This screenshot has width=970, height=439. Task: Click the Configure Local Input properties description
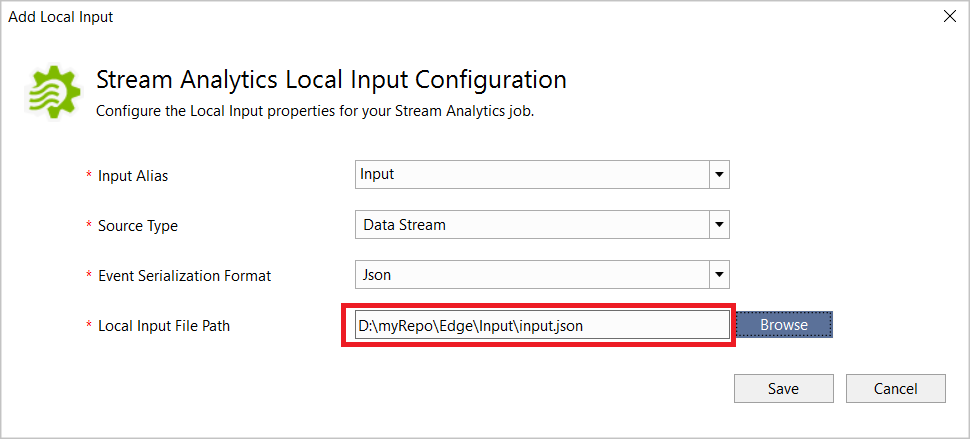[x=315, y=111]
